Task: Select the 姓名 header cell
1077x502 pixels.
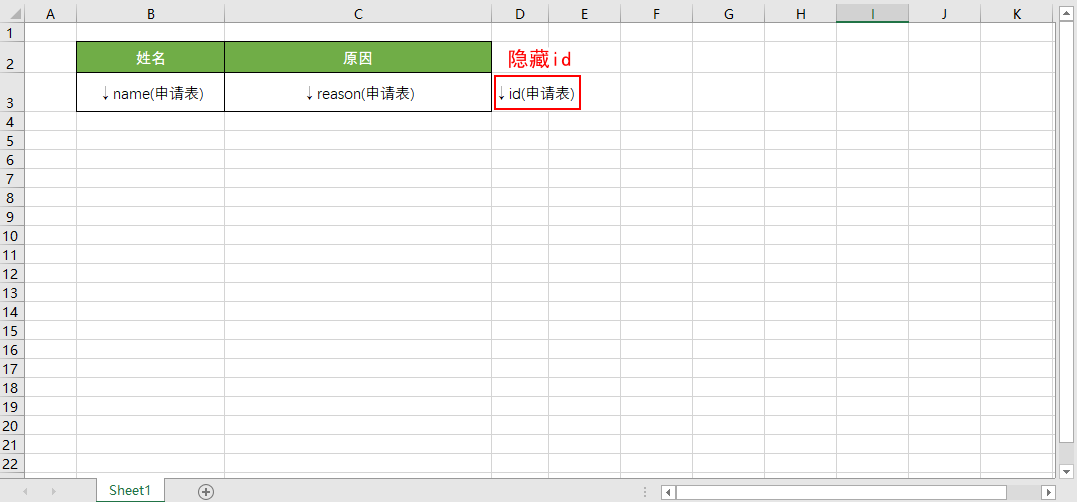Action: tap(150, 57)
